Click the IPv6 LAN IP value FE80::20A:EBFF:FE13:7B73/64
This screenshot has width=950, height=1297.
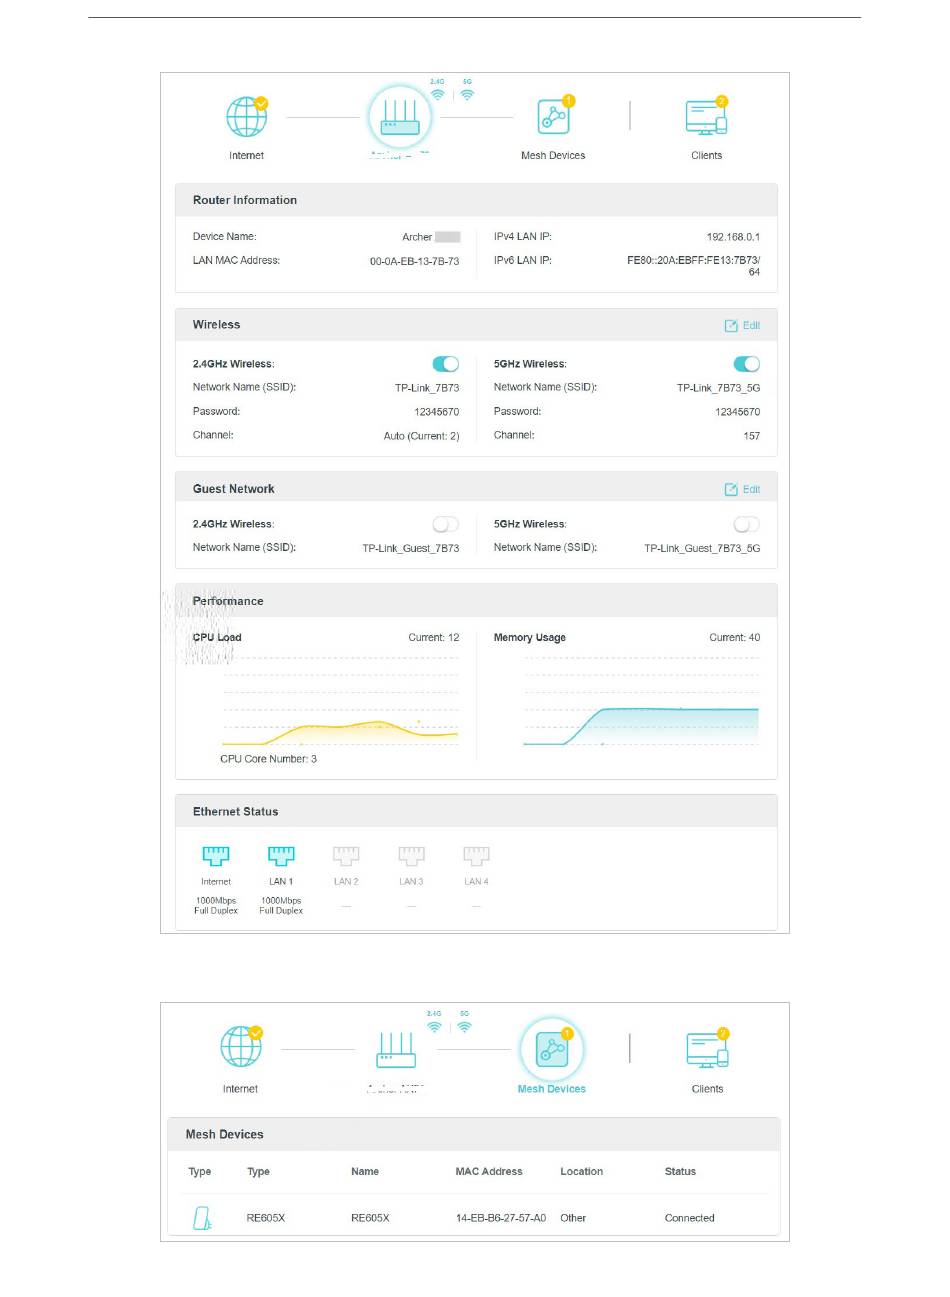tap(694, 266)
